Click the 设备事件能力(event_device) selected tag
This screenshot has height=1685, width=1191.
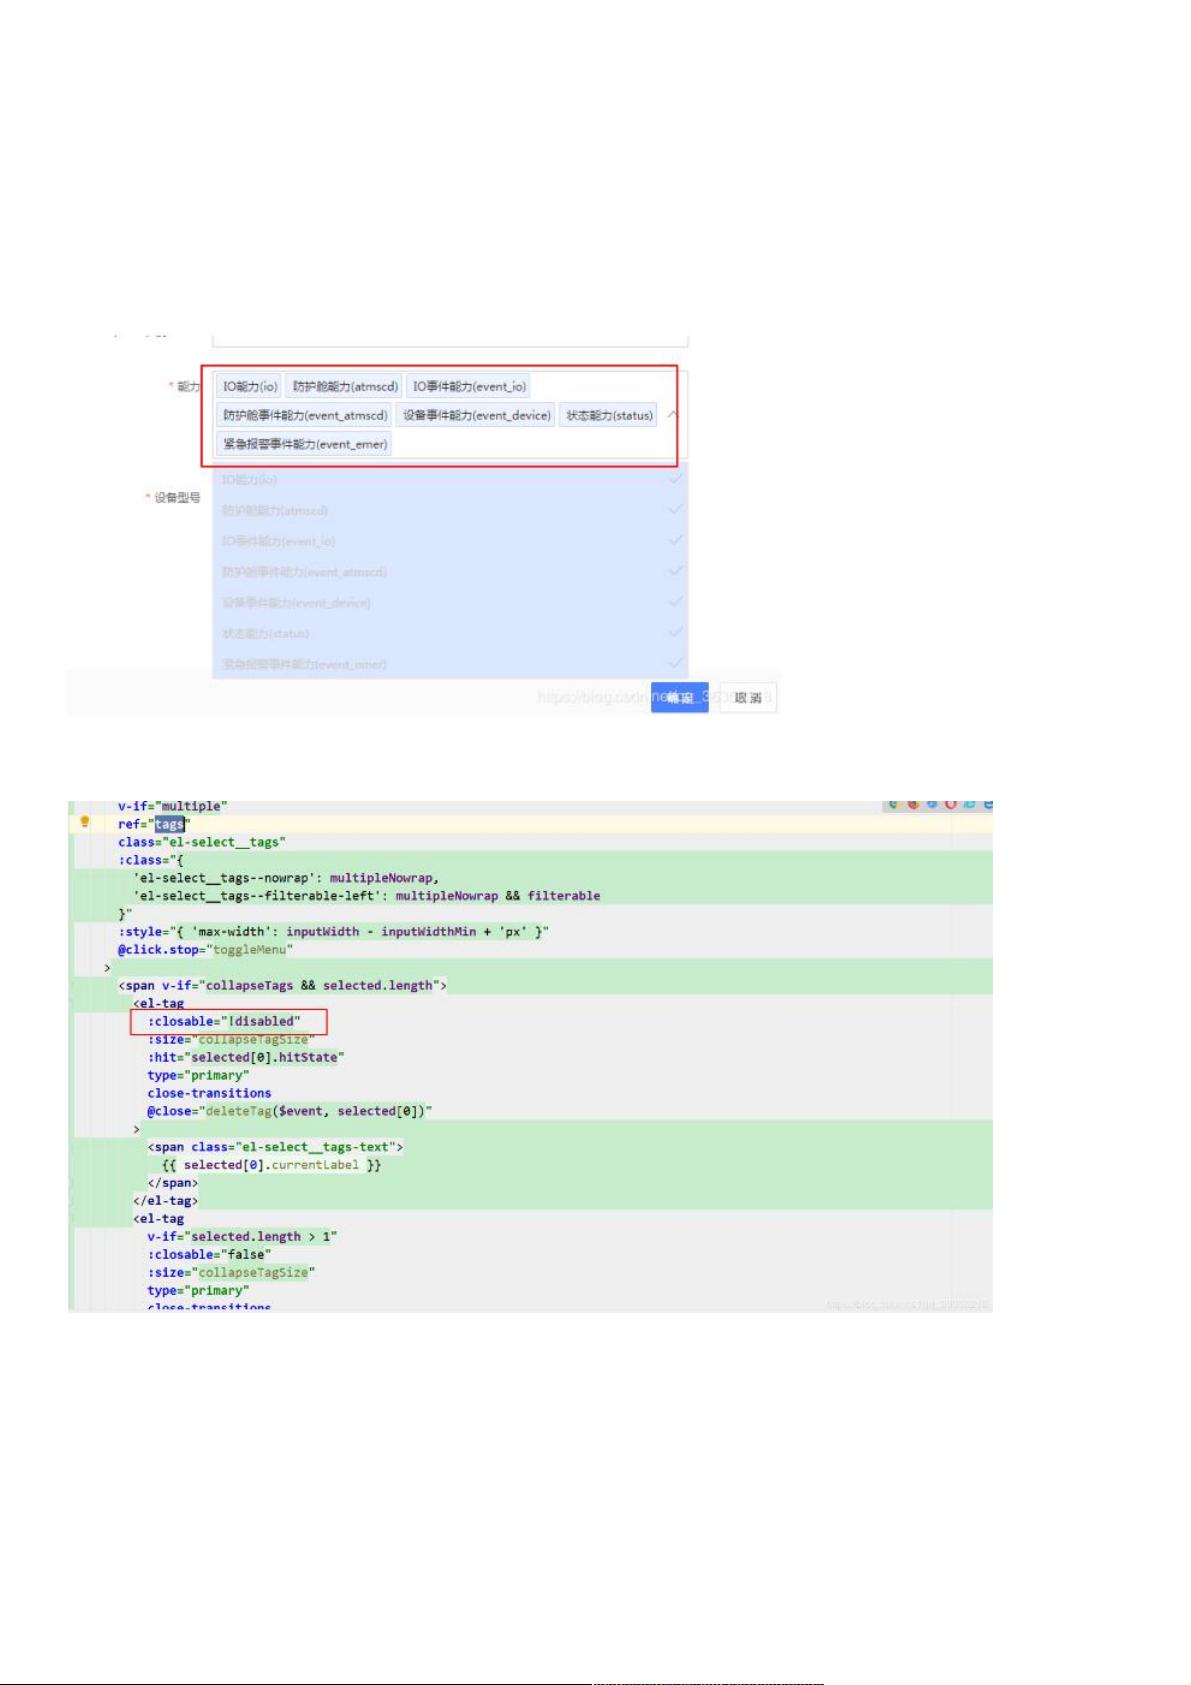(x=477, y=415)
